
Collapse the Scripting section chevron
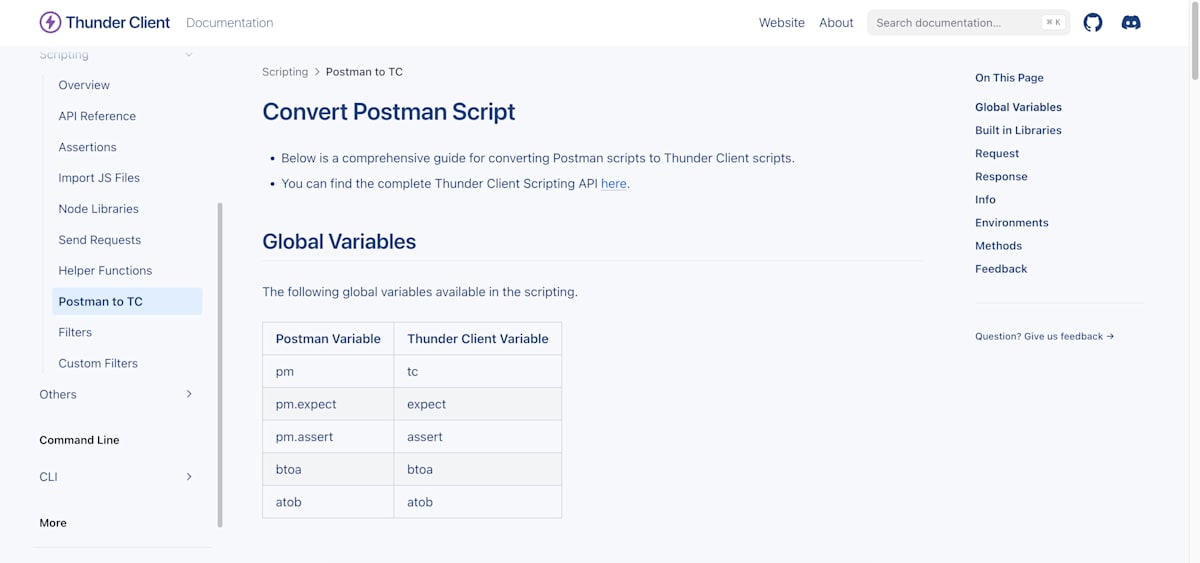tap(189, 54)
